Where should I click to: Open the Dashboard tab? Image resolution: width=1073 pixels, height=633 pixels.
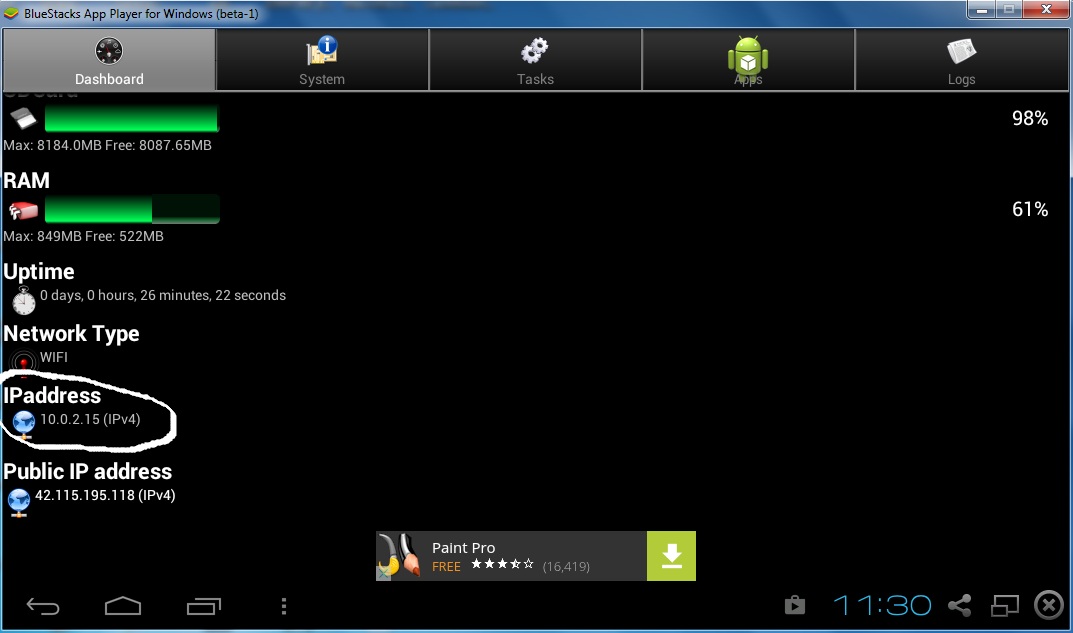coord(109,60)
